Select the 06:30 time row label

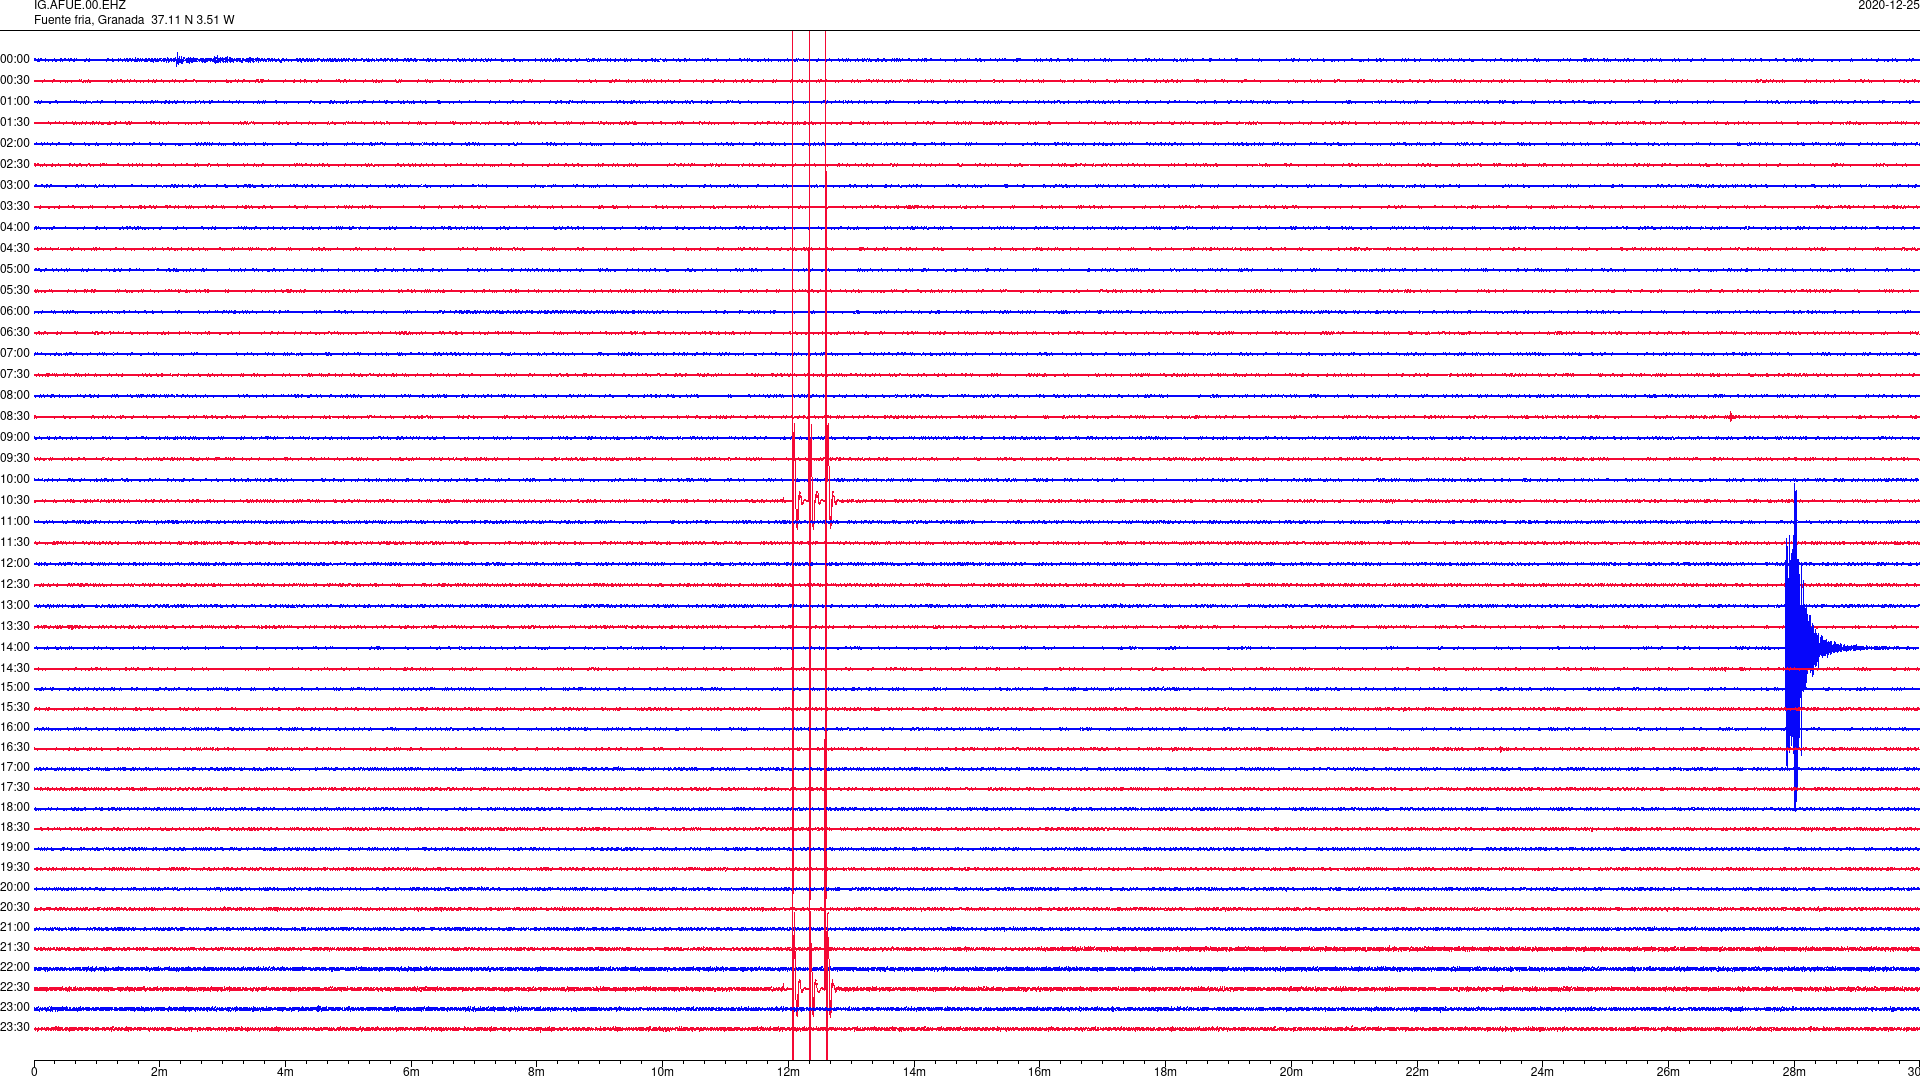click(15, 333)
